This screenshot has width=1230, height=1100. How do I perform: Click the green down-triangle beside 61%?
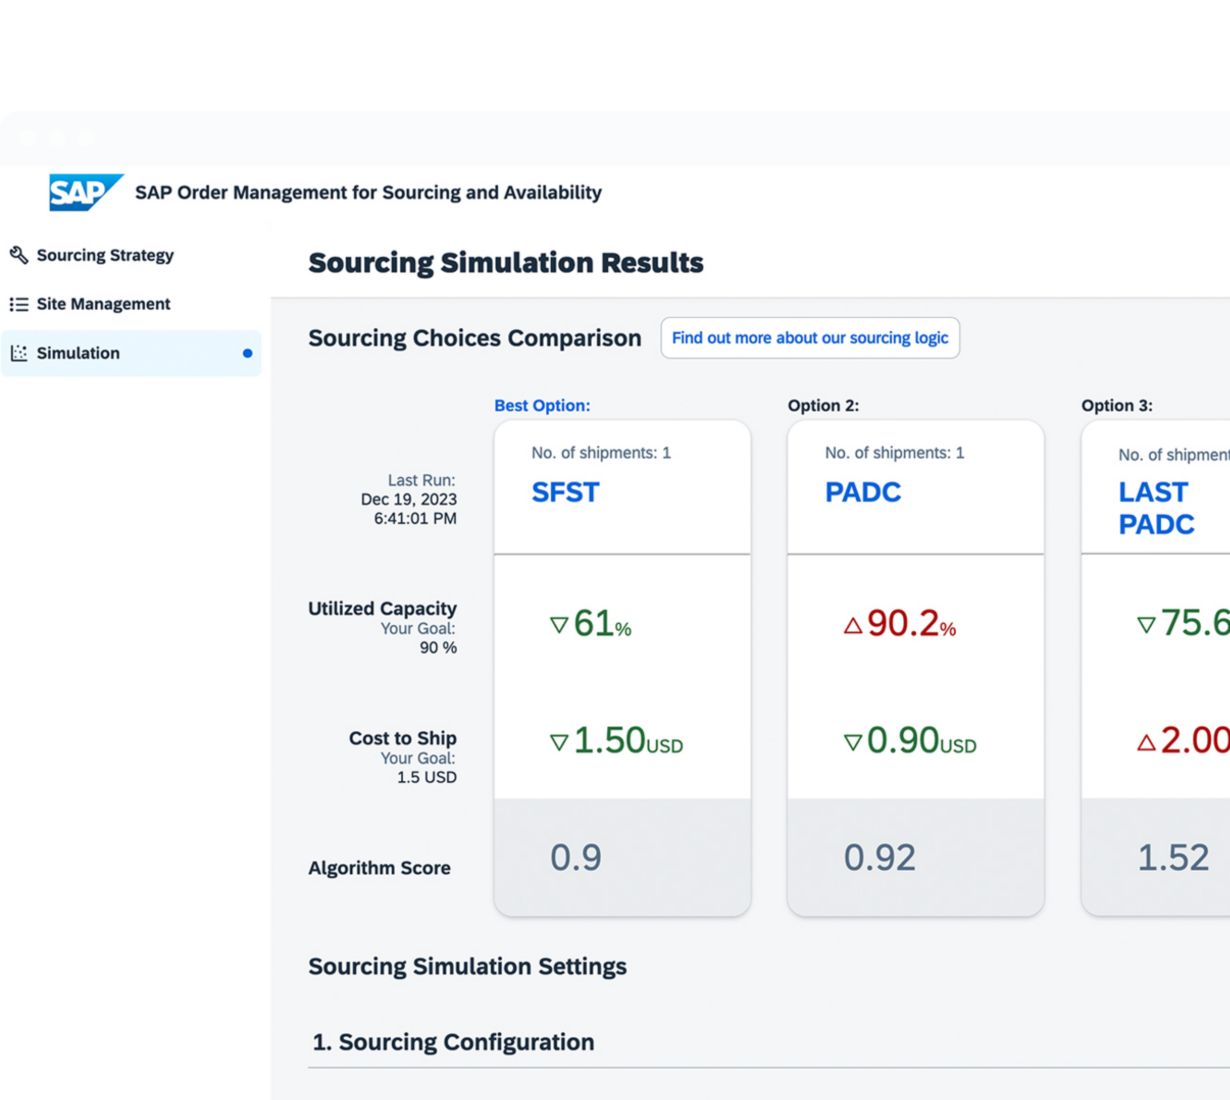click(559, 625)
